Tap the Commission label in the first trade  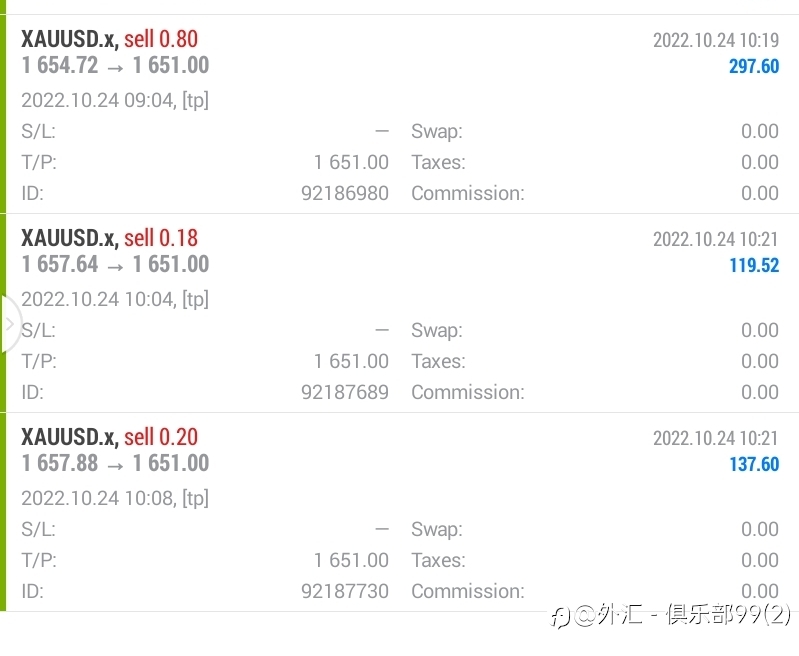[x=468, y=193]
